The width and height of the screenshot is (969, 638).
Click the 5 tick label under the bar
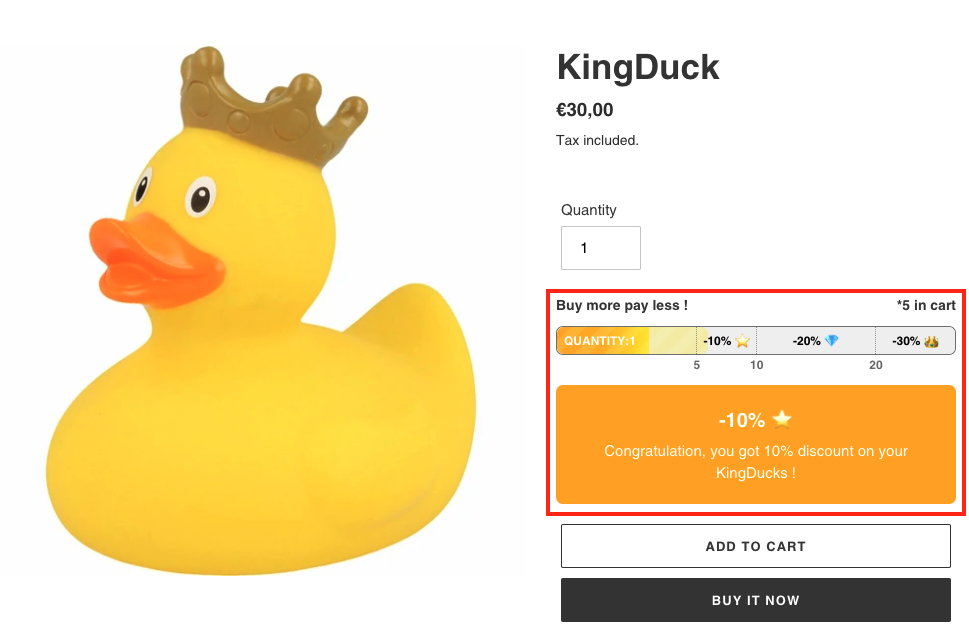click(697, 365)
